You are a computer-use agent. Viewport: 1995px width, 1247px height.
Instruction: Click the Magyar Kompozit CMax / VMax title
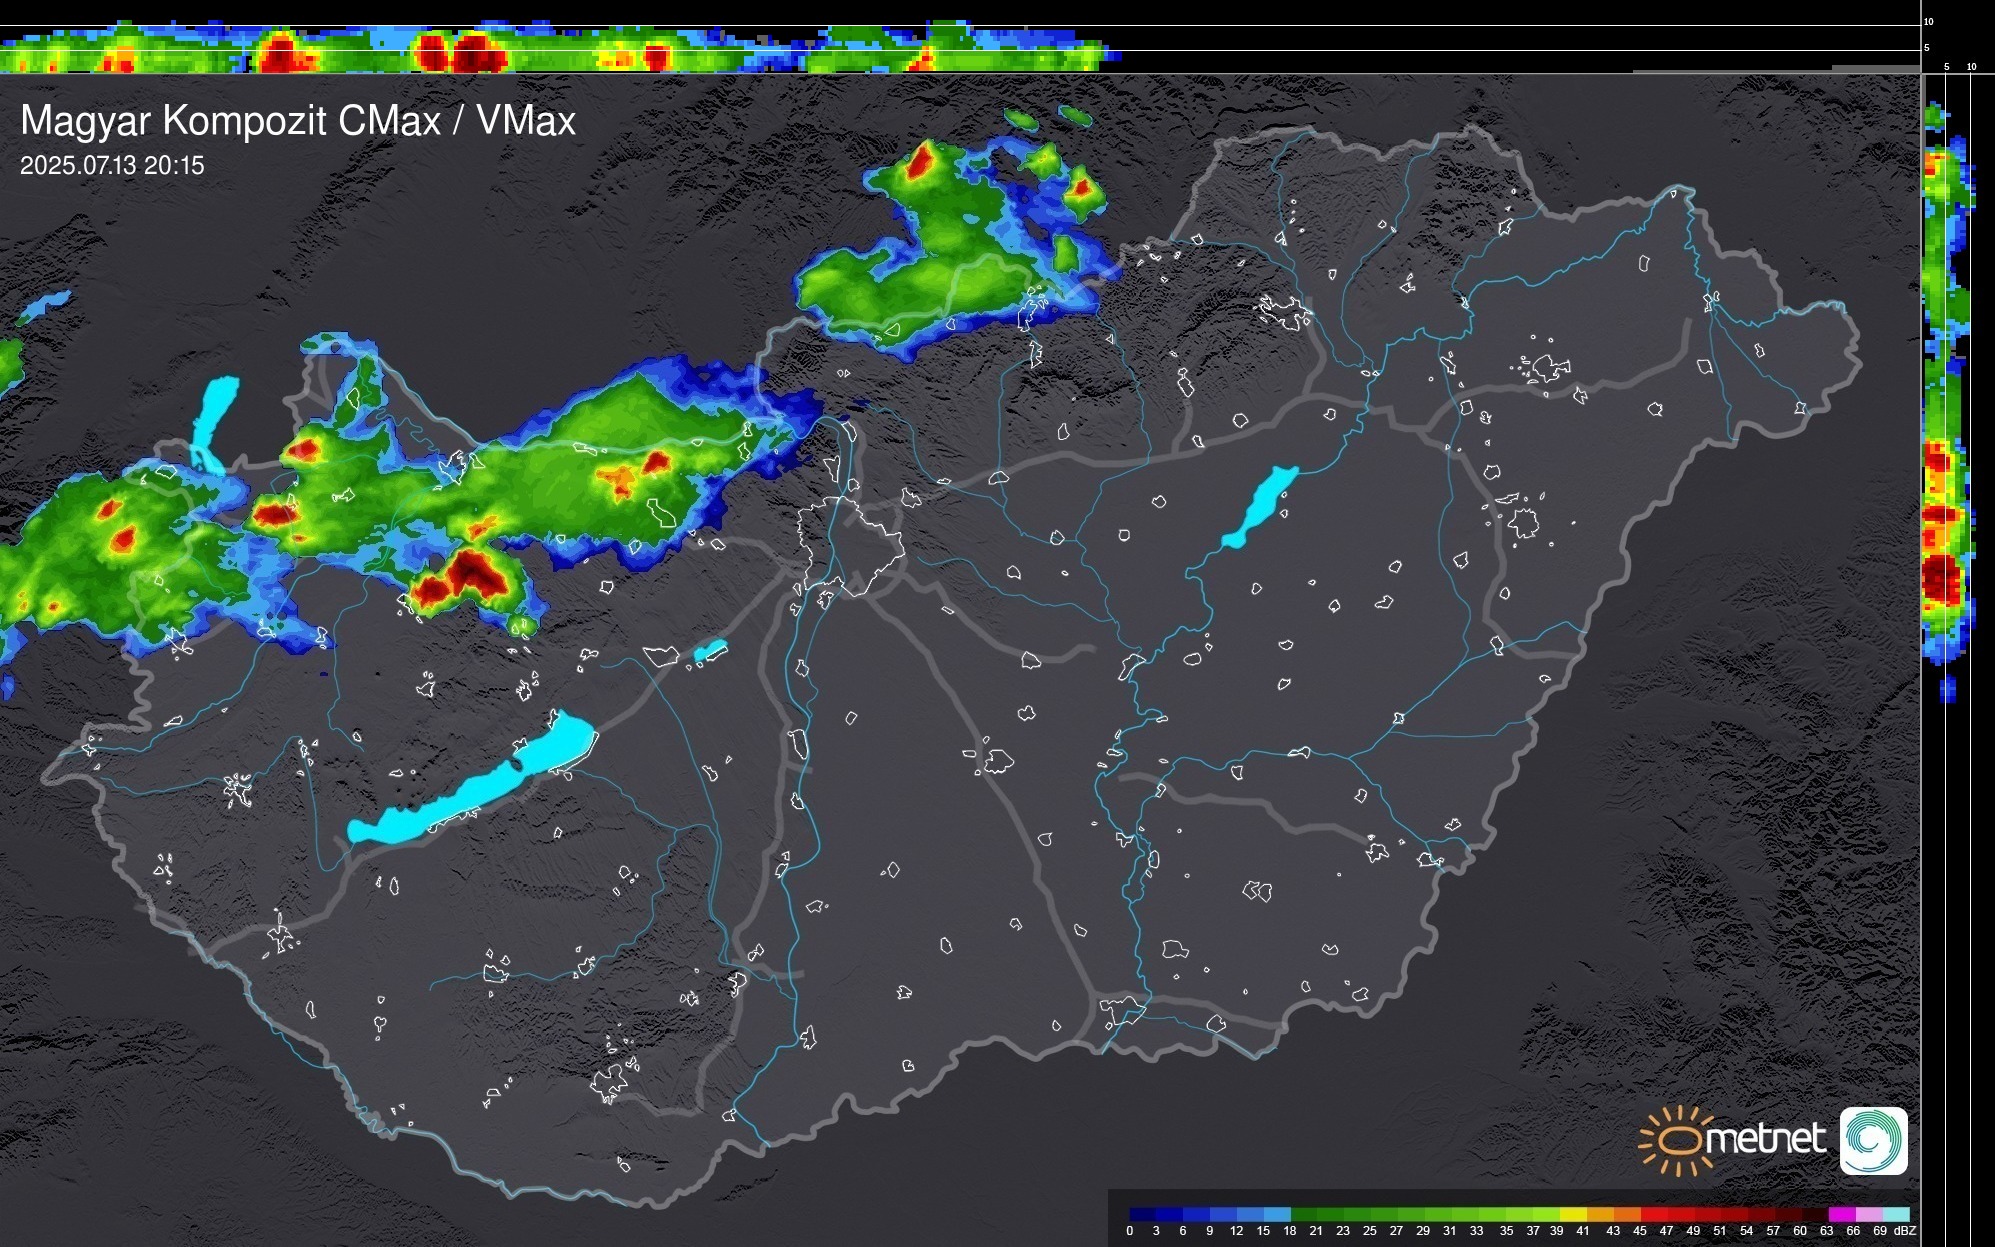click(x=298, y=121)
